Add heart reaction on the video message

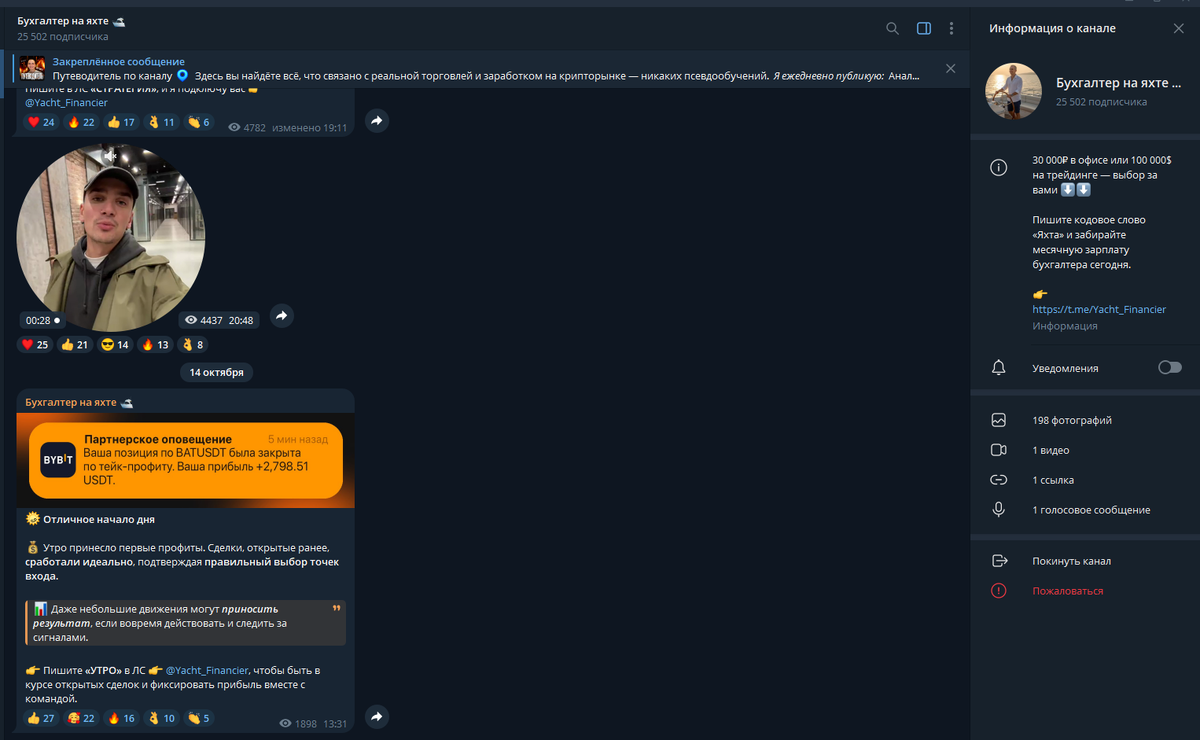click(x=35, y=345)
